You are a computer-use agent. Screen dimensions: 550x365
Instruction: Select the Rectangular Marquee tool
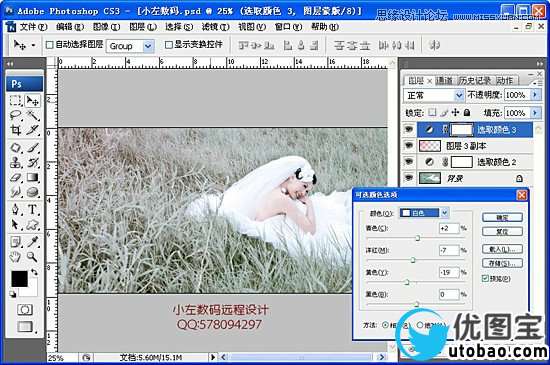pyautogui.click(x=16, y=101)
